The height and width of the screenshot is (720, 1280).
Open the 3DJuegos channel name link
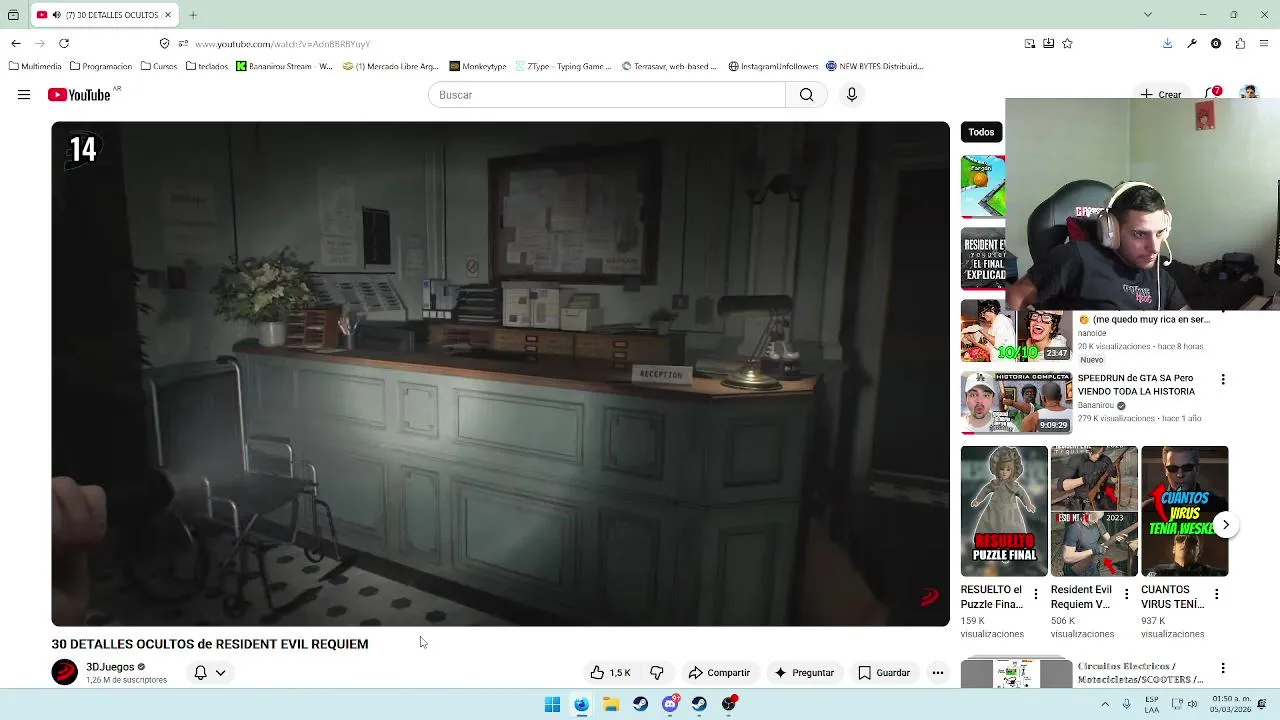pyautogui.click(x=110, y=667)
